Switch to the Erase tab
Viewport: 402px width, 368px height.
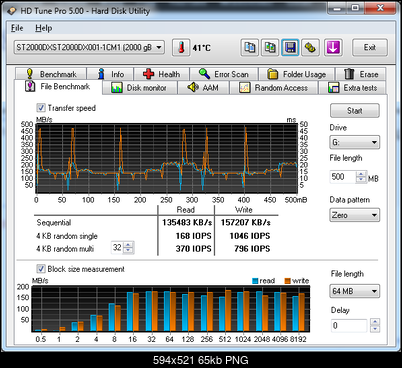[x=361, y=74]
